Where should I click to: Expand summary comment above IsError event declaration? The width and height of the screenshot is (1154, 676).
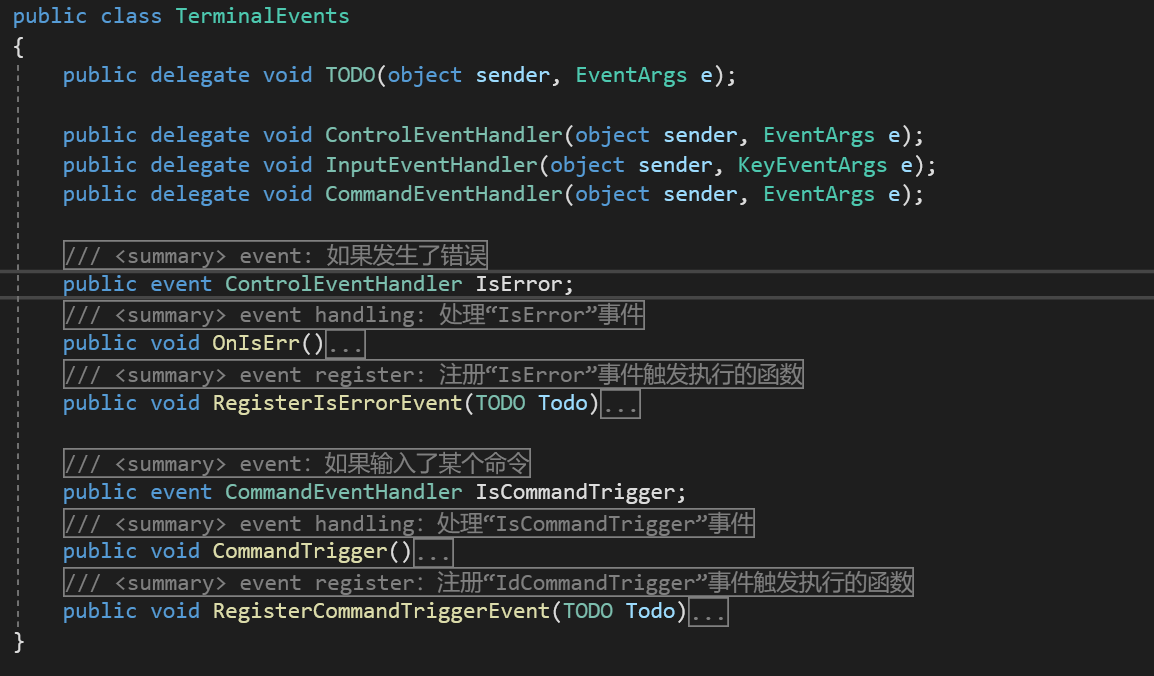[276, 255]
